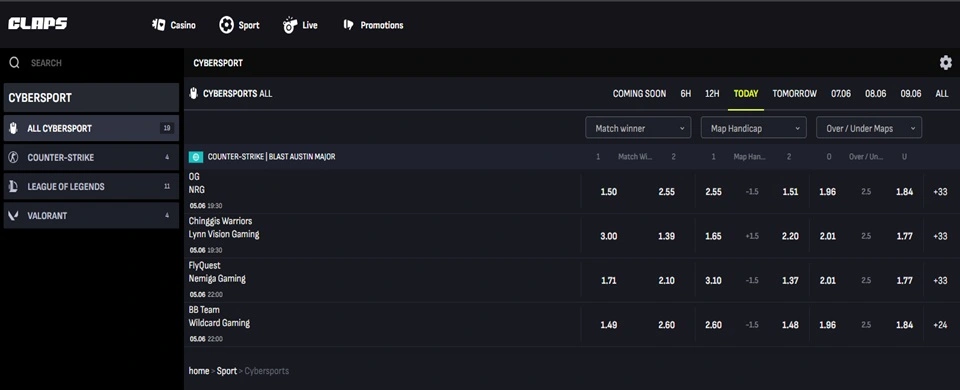The height and width of the screenshot is (390, 960).
Task: Pick Over 1.96 odds BB Team match
Action: point(828,325)
